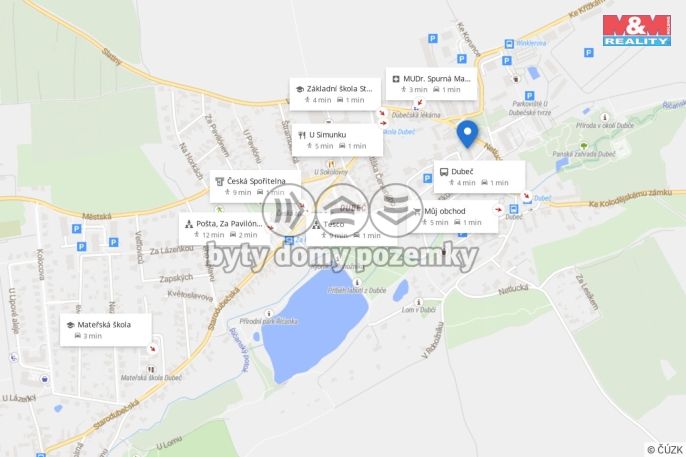This screenshot has width=686, height=457.
Task: Click the Winklerova bus stop icon
Action: coord(509,44)
